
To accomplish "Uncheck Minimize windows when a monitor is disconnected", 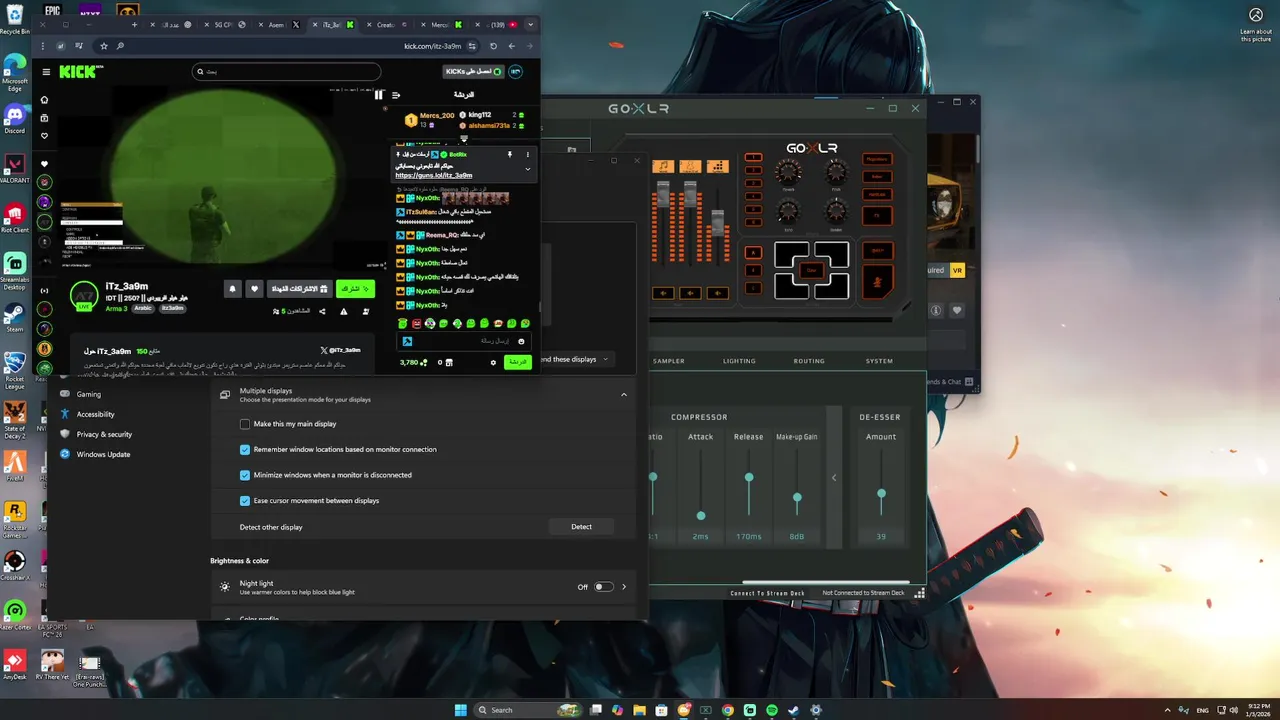I will pyautogui.click(x=245, y=475).
